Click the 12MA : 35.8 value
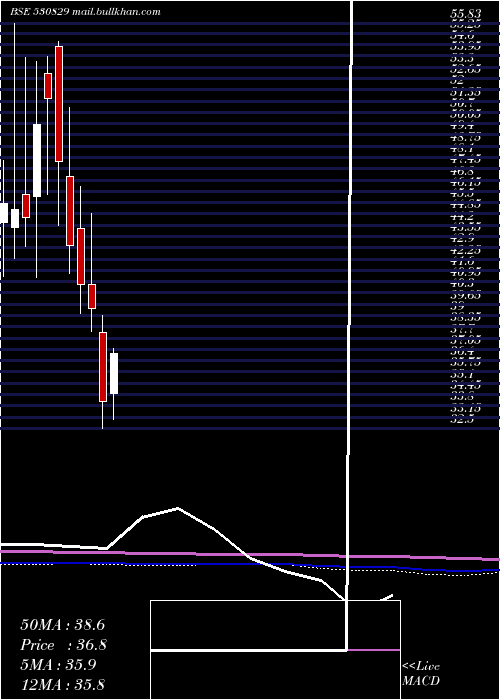Viewport: 500px width, 700px height. click(x=62, y=684)
